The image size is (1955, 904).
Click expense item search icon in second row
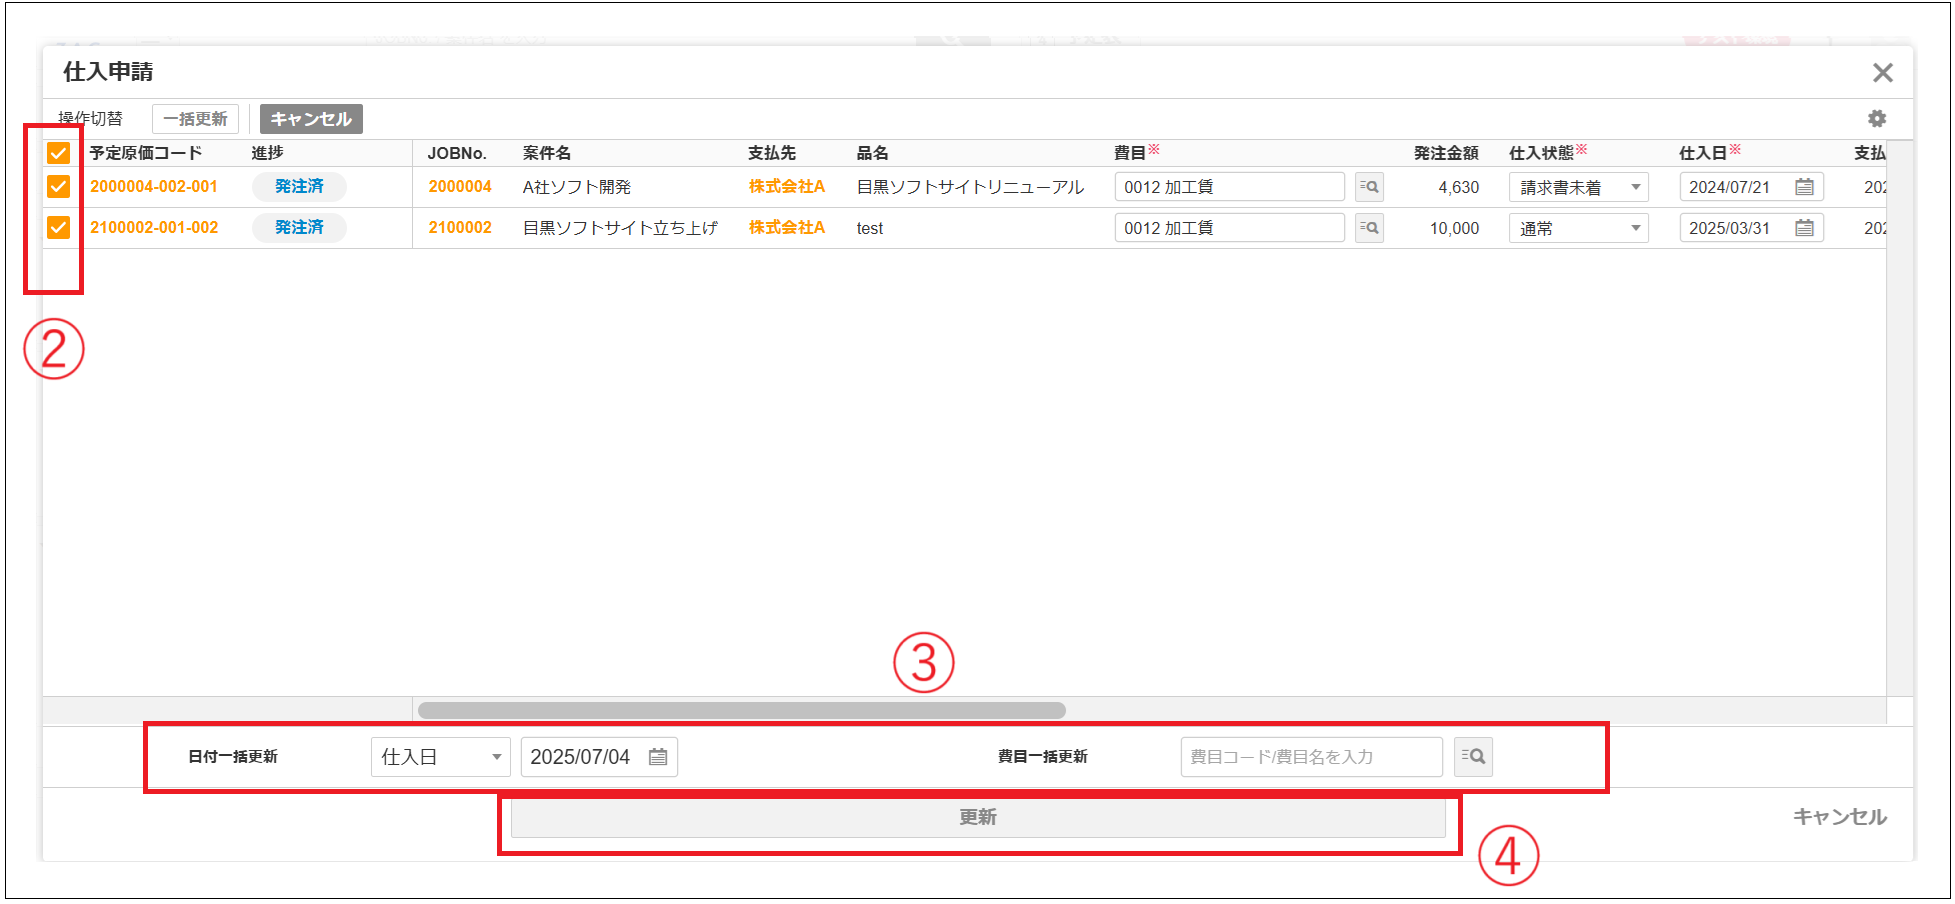click(1369, 228)
